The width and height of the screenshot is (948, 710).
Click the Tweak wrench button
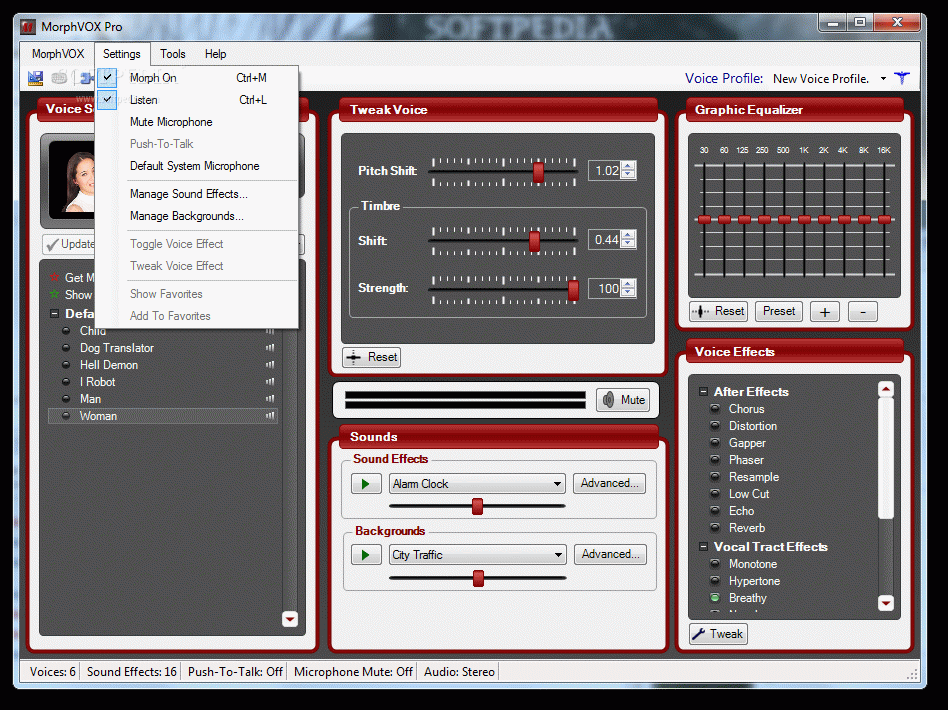(718, 634)
